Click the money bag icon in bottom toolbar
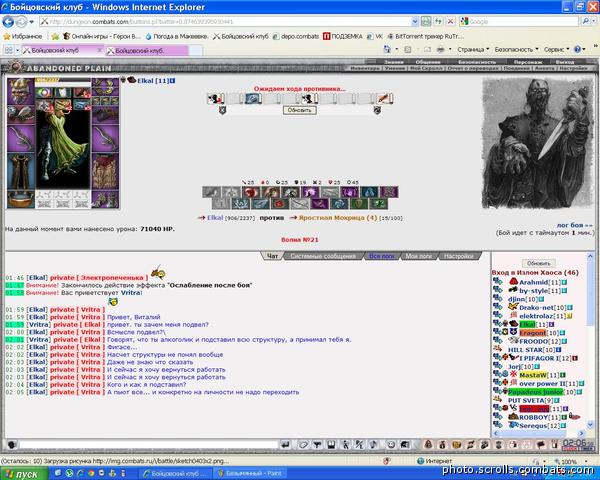Viewport: 600px width, 480px height. pos(442,444)
